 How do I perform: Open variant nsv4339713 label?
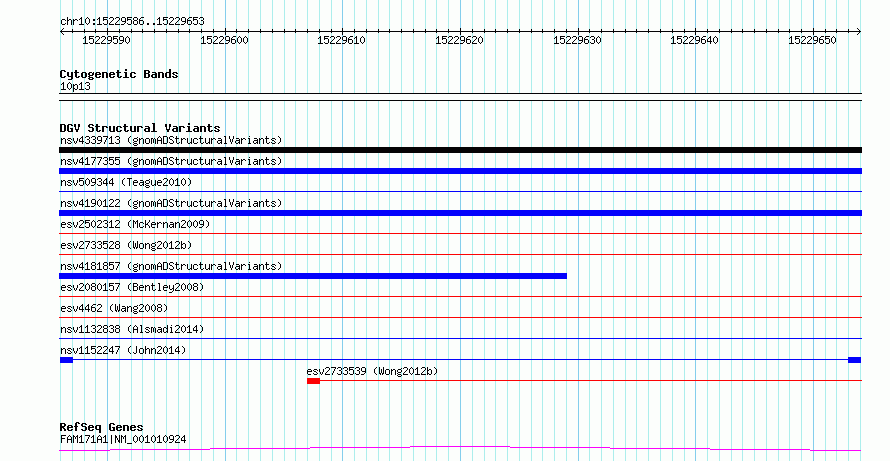click(x=171, y=140)
